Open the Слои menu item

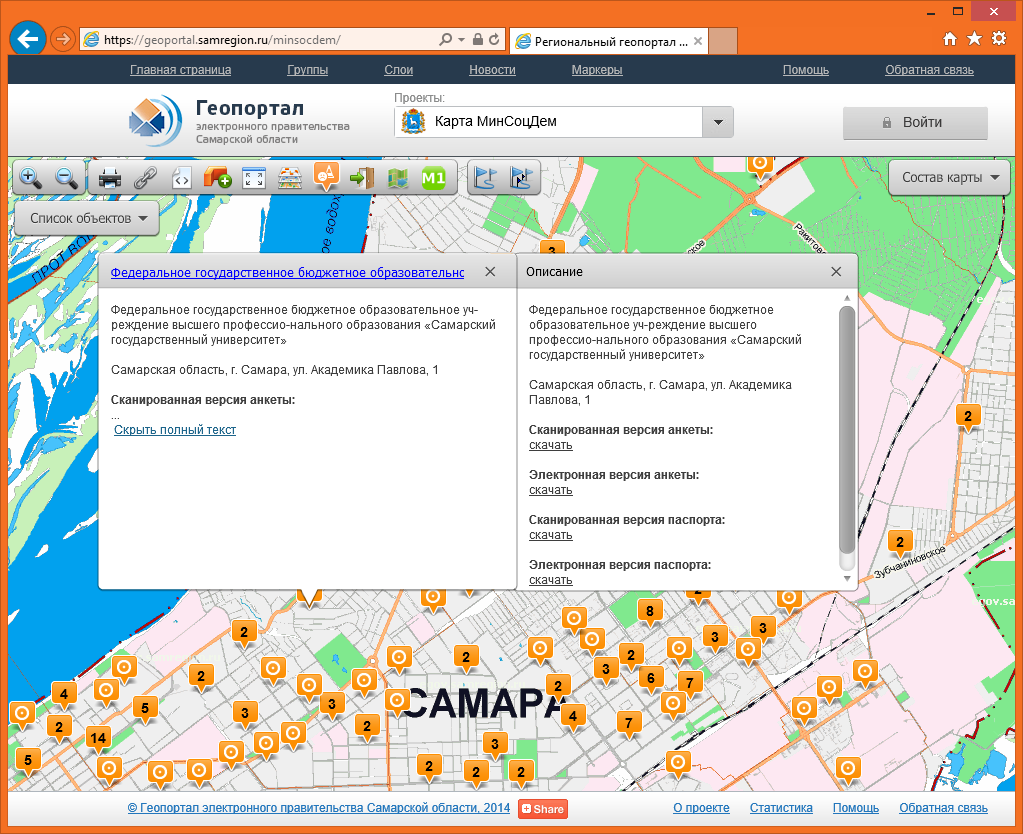click(399, 70)
